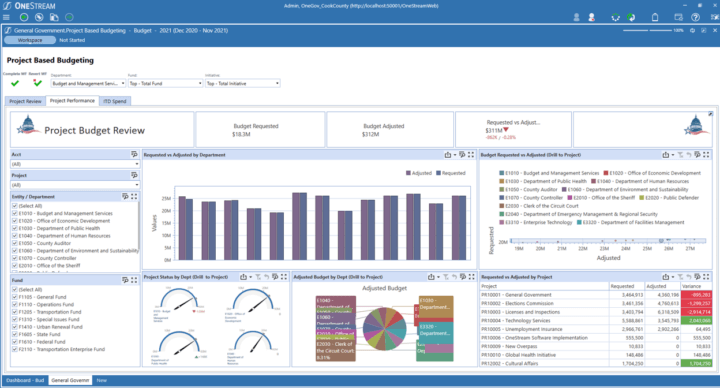Clear the Acct filter selection icon
The width and height of the screenshot is (720, 388).
click(134, 154)
